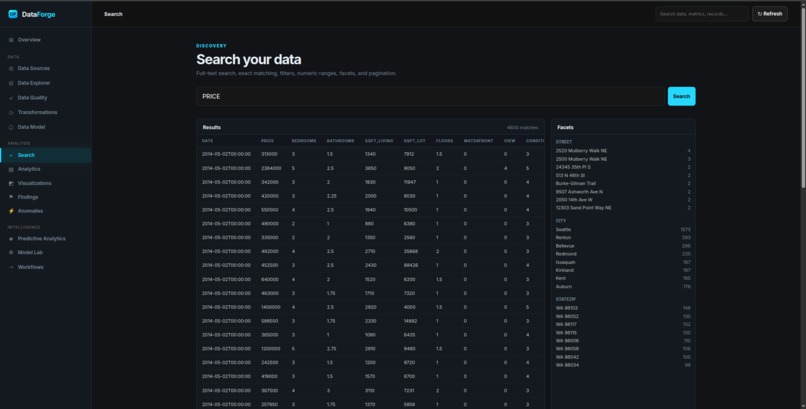This screenshot has width=806, height=409.
Task: Click the DATE column header
Action: pyautogui.click(x=207, y=141)
